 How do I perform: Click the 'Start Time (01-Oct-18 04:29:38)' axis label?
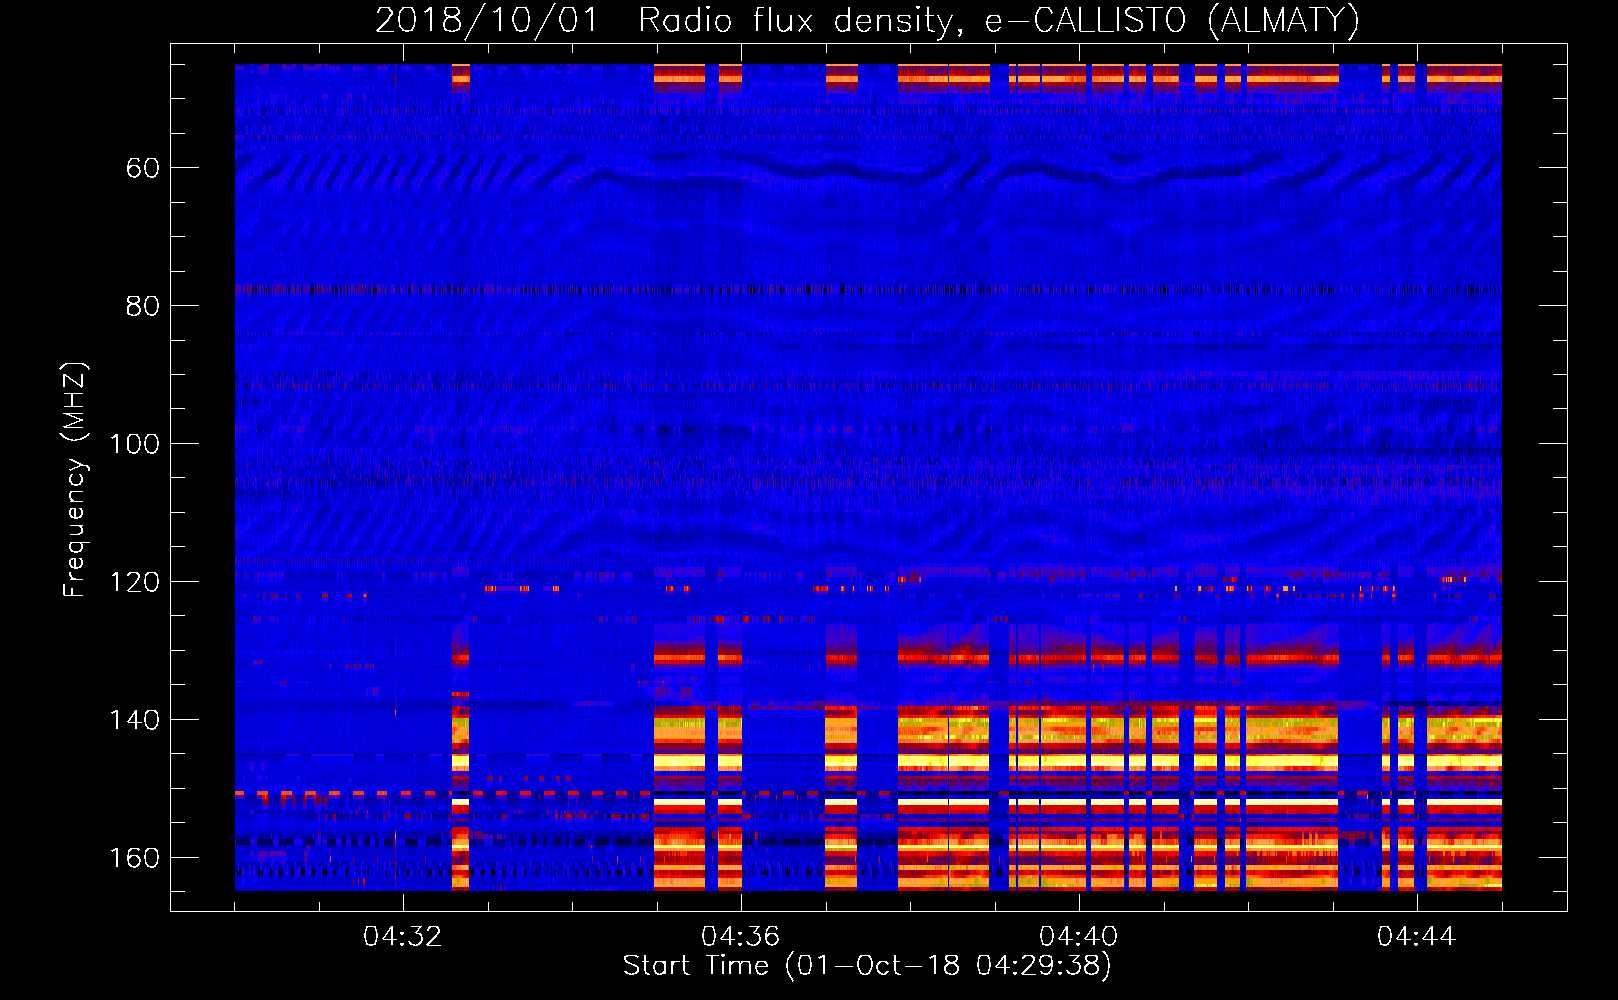coord(867,966)
